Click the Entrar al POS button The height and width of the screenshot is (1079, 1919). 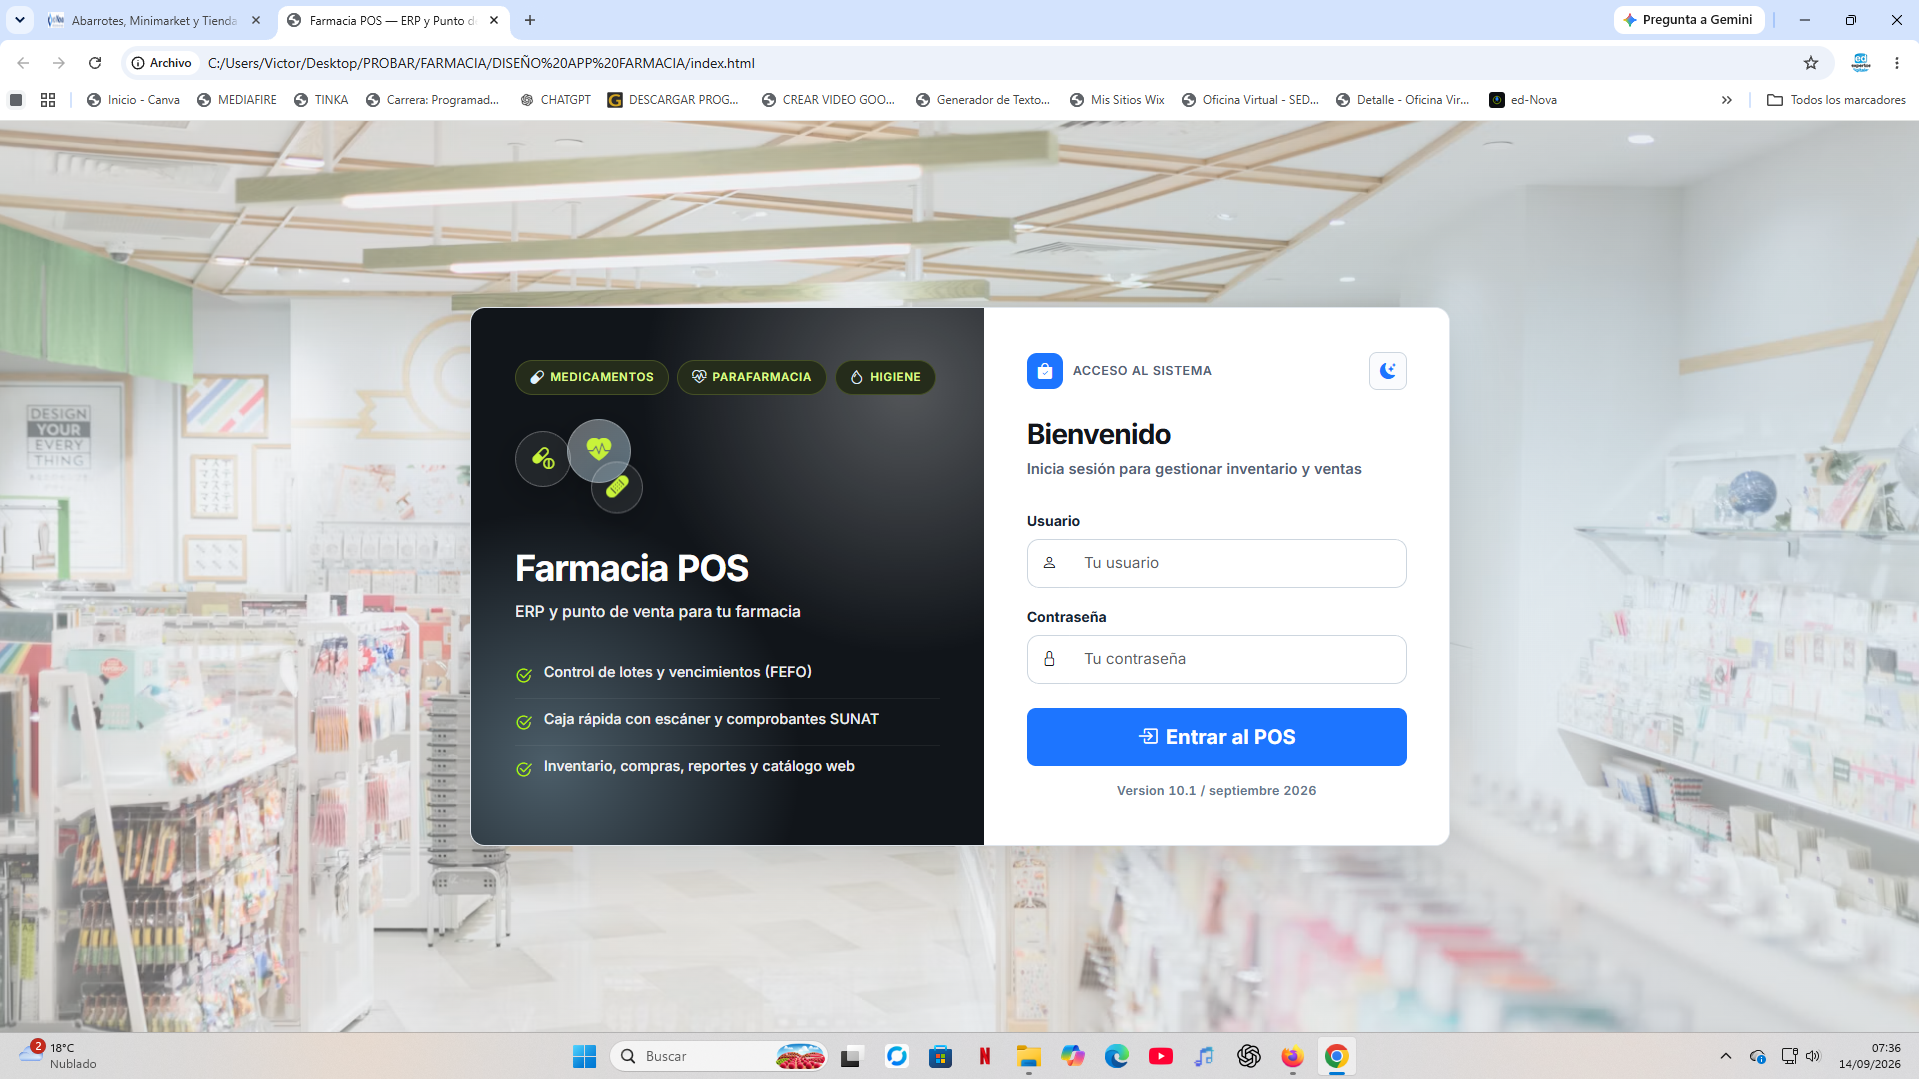[x=1216, y=737]
